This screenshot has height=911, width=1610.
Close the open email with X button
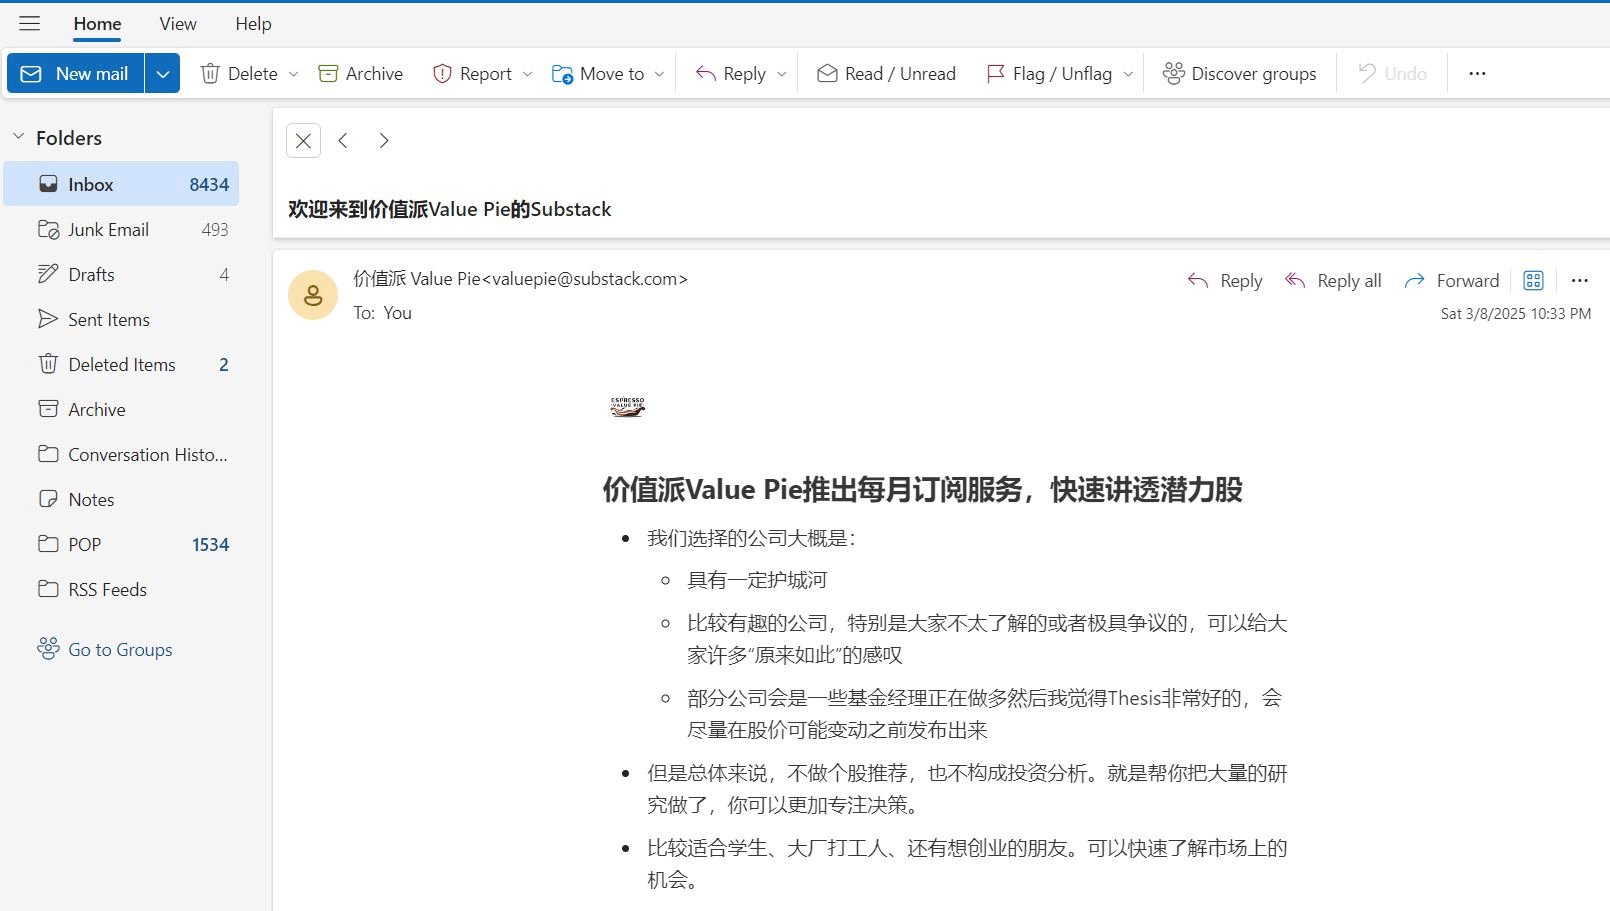coord(303,141)
